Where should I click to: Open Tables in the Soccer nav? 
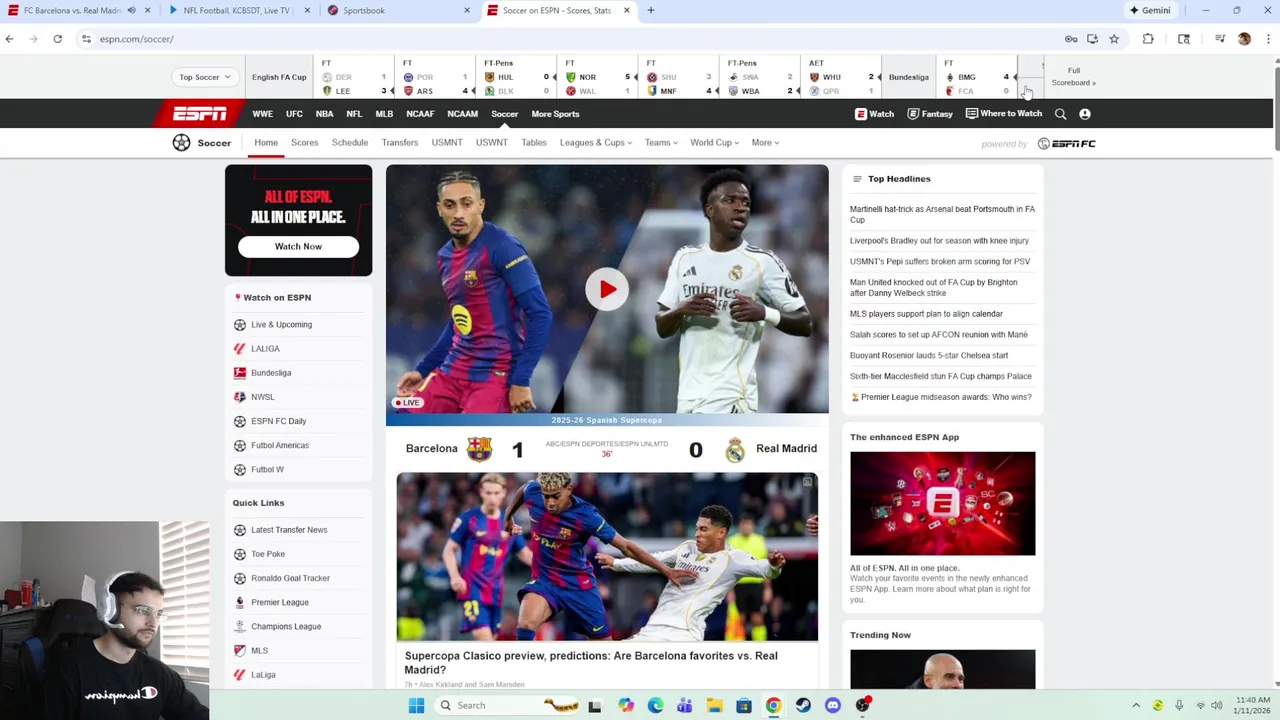click(x=533, y=143)
